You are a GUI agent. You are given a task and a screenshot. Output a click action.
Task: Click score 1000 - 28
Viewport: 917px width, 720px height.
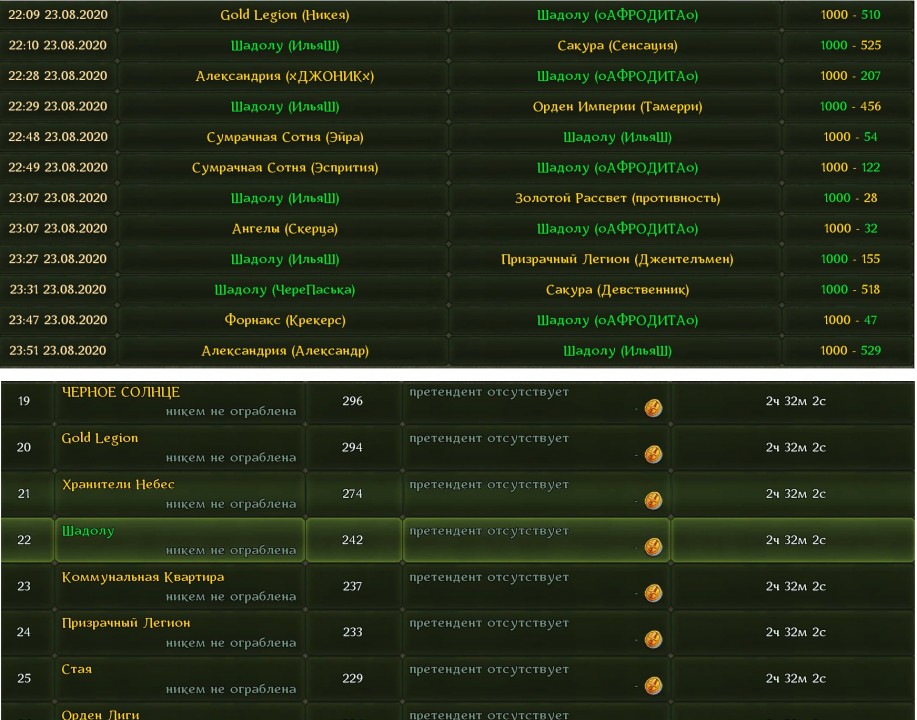pos(850,198)
